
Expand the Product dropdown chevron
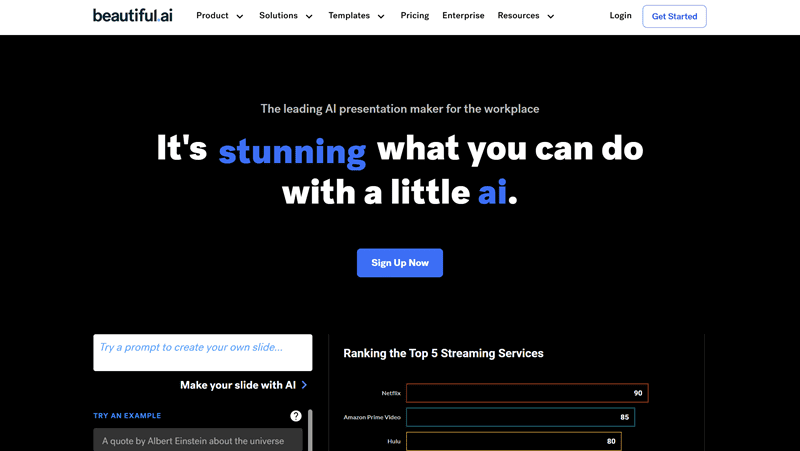coord(240,16)
